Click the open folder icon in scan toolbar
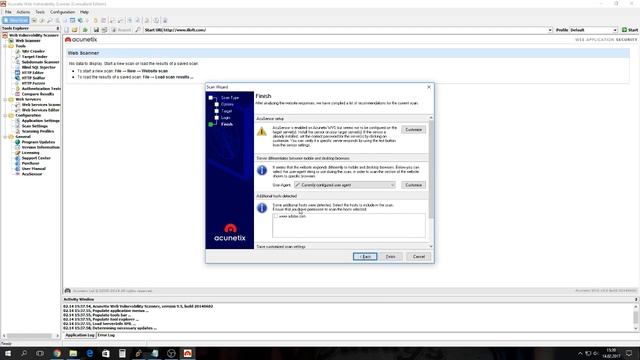 point(75,30)
